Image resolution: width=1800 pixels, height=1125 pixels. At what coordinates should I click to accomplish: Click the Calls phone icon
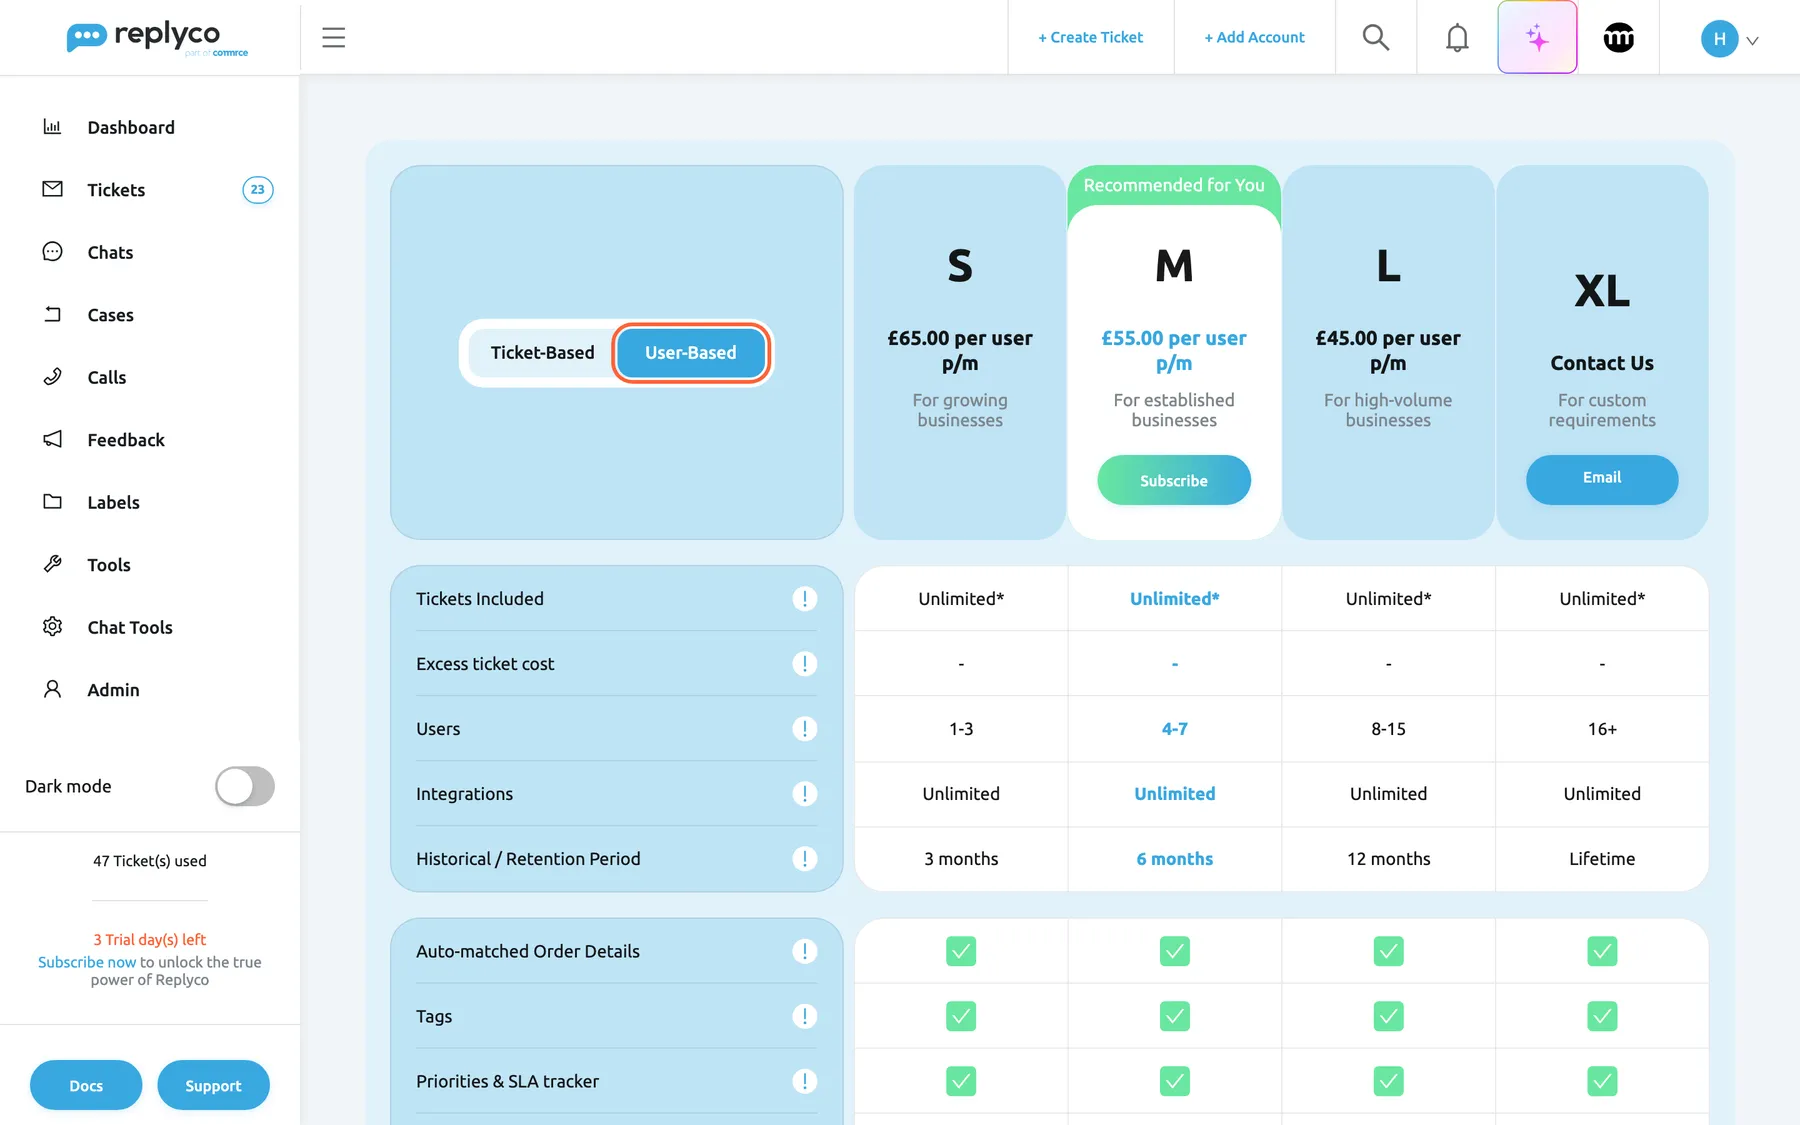(52, 377)
